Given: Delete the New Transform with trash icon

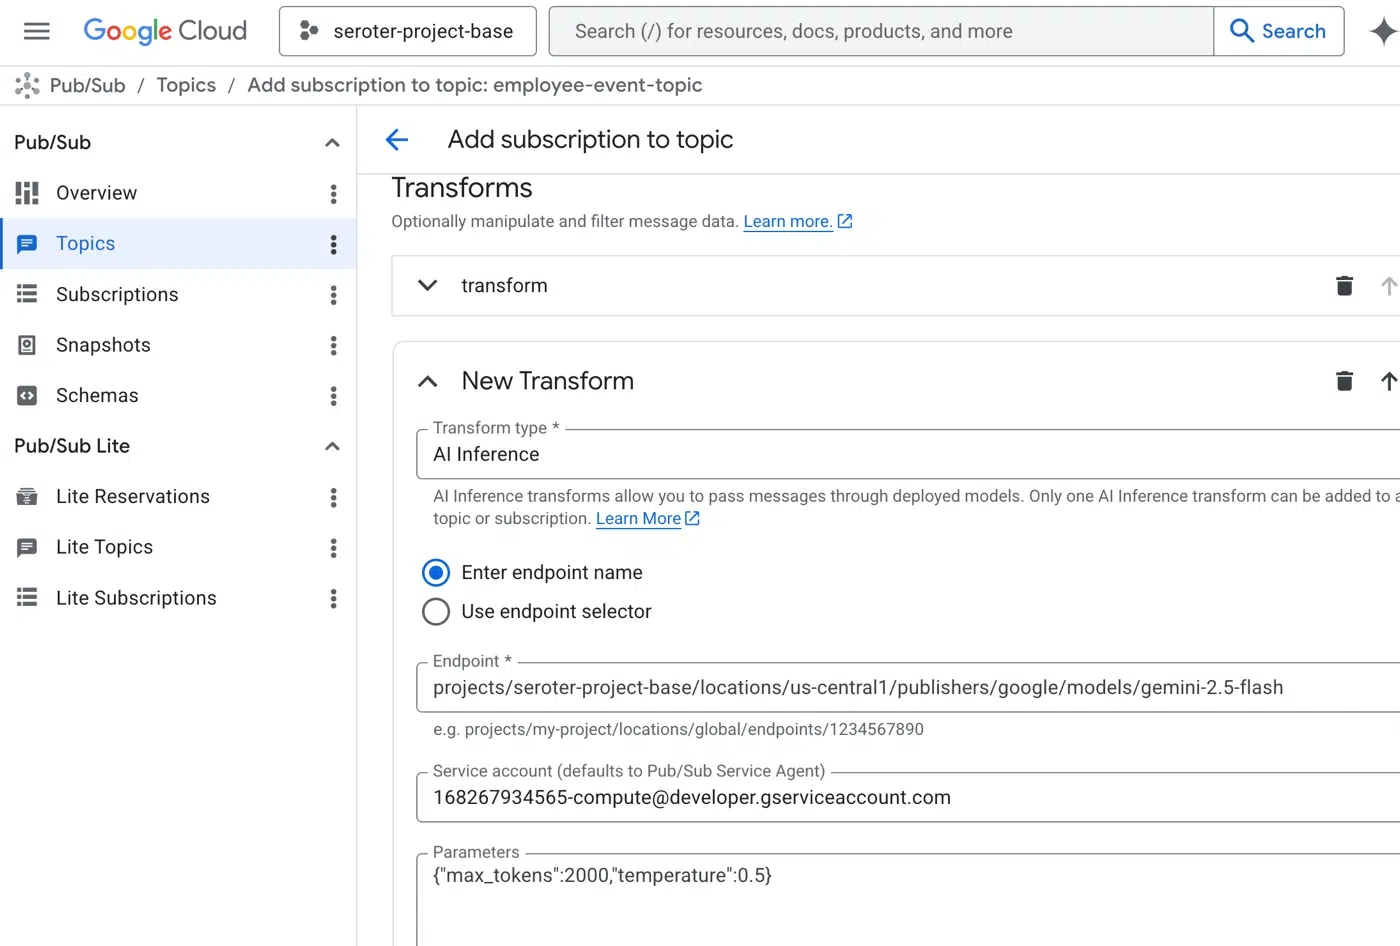Looking at the screenshot, I should click(x=1345, y=381).
